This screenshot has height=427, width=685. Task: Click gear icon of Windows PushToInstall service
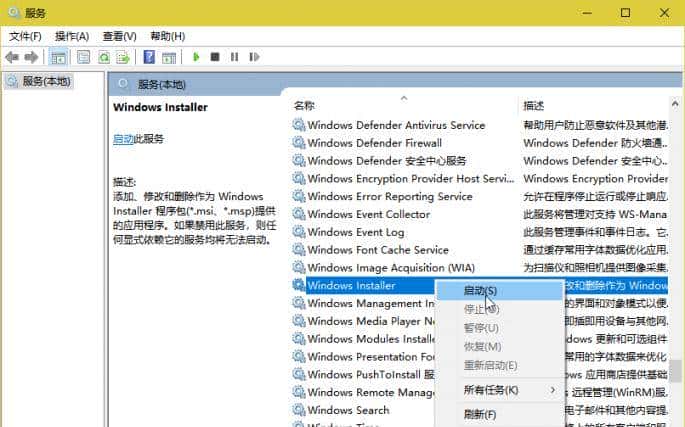click(x=299, y=375)
